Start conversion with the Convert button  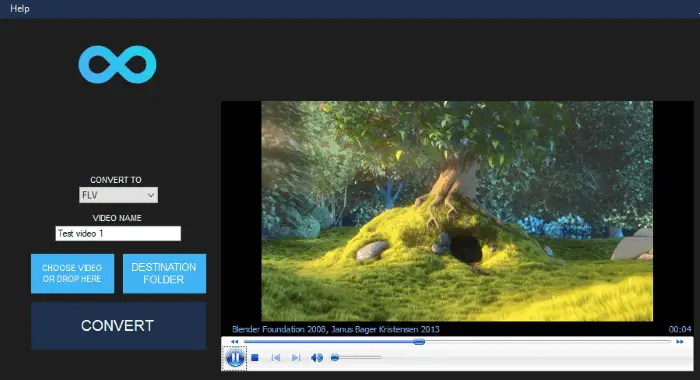point(118,326)
